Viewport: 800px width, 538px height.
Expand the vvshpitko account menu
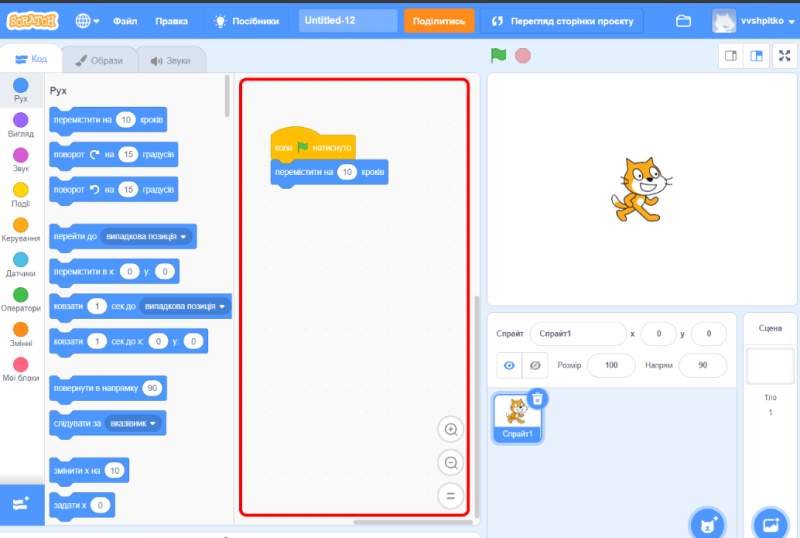coord(752,20)
